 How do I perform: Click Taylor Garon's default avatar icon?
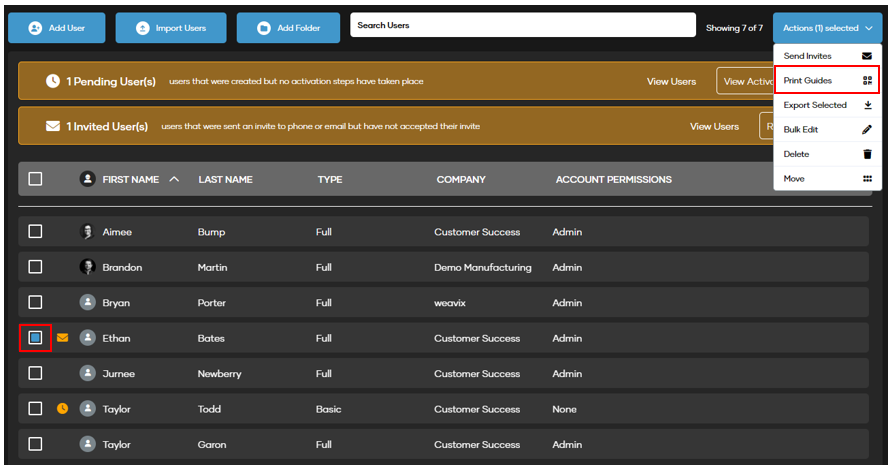click(x=87, y=444)
